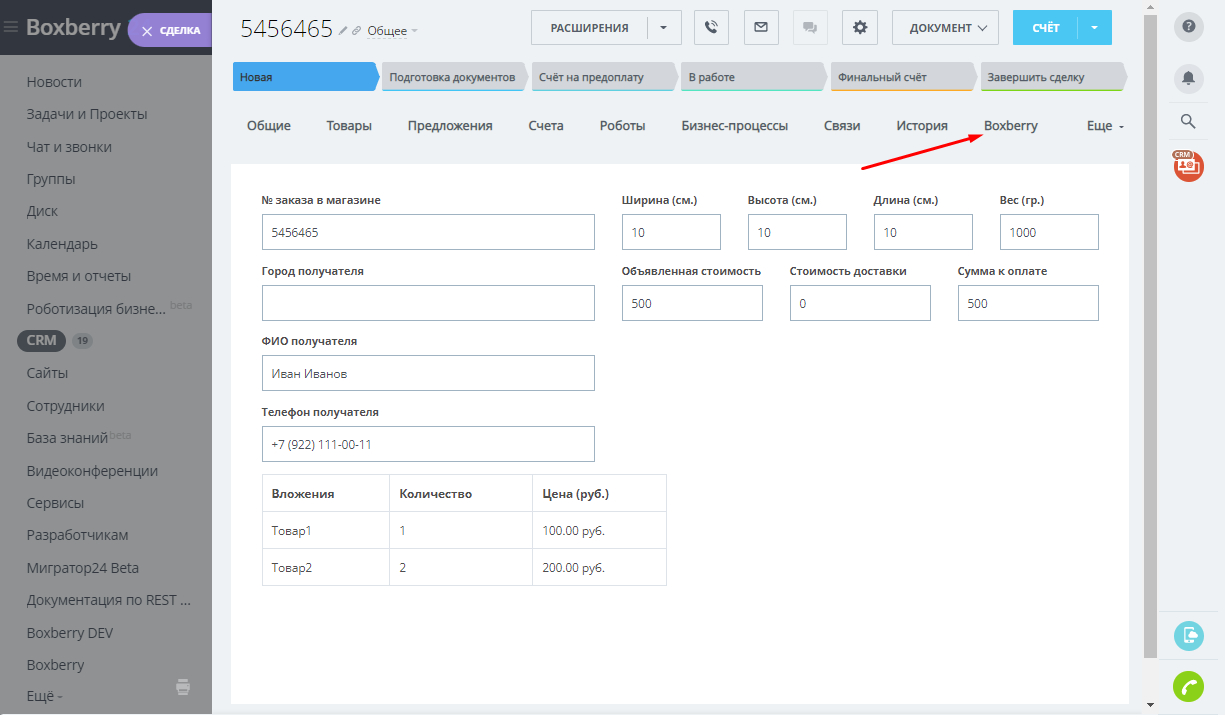Open the Общее pipeline dropdown next to the title

393,31
